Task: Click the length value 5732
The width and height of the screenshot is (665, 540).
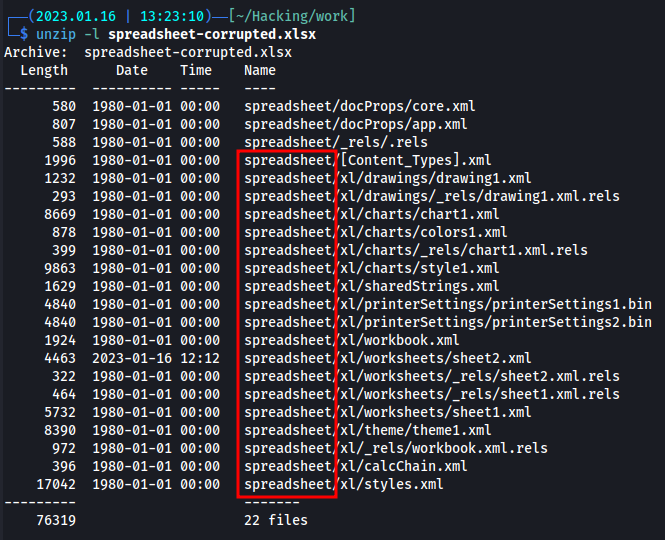Action: pyautogui.click(x=60, y=412)
